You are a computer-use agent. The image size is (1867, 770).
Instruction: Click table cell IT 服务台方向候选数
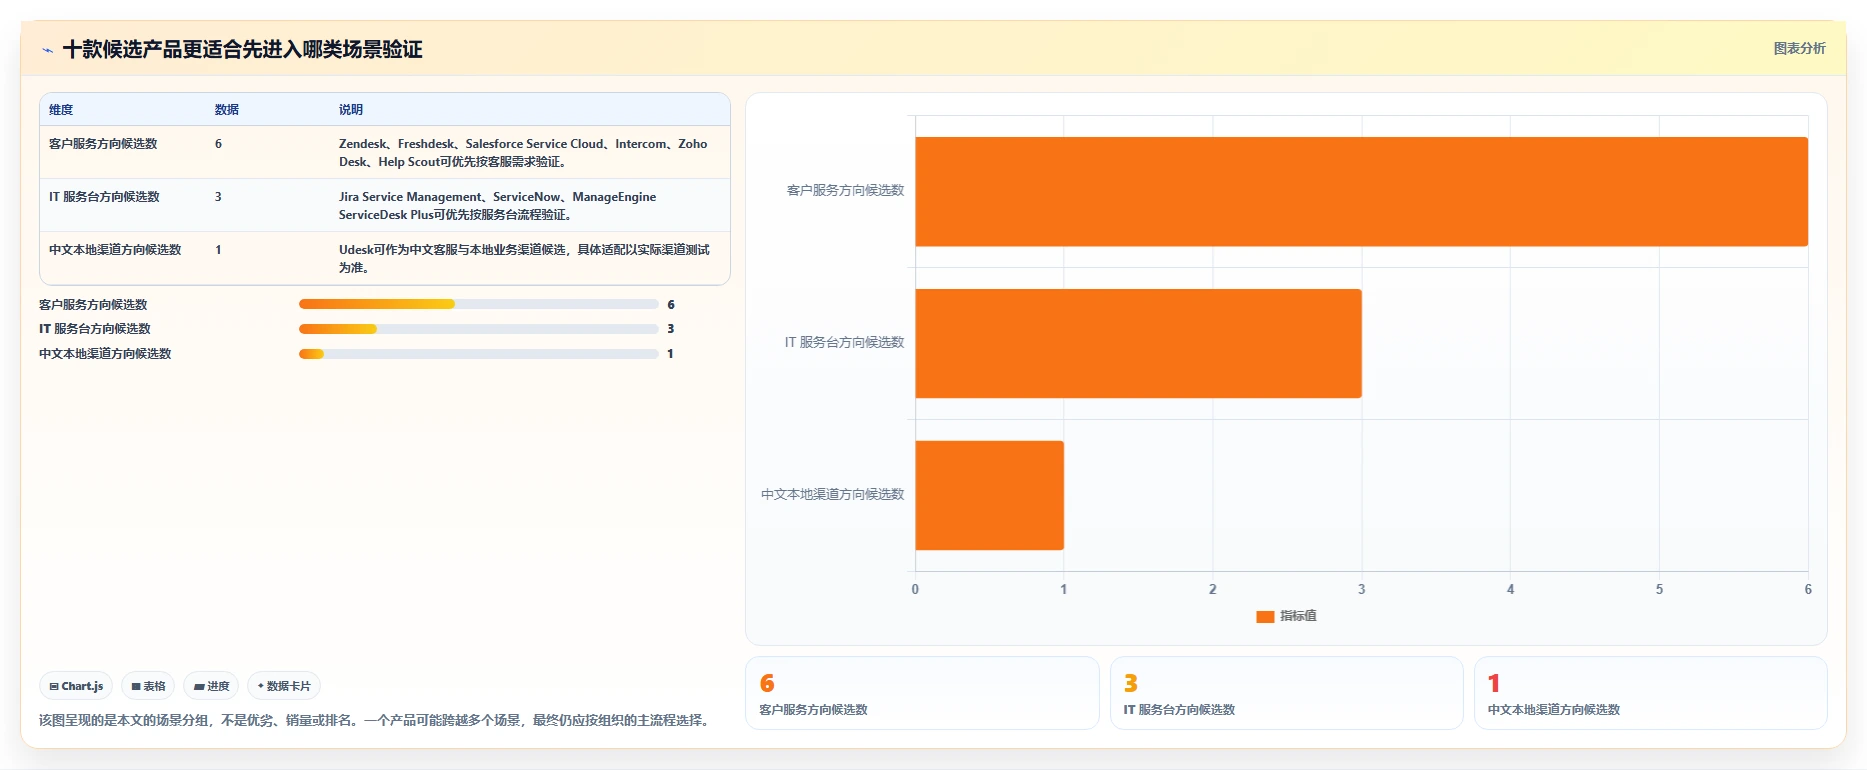104,197
